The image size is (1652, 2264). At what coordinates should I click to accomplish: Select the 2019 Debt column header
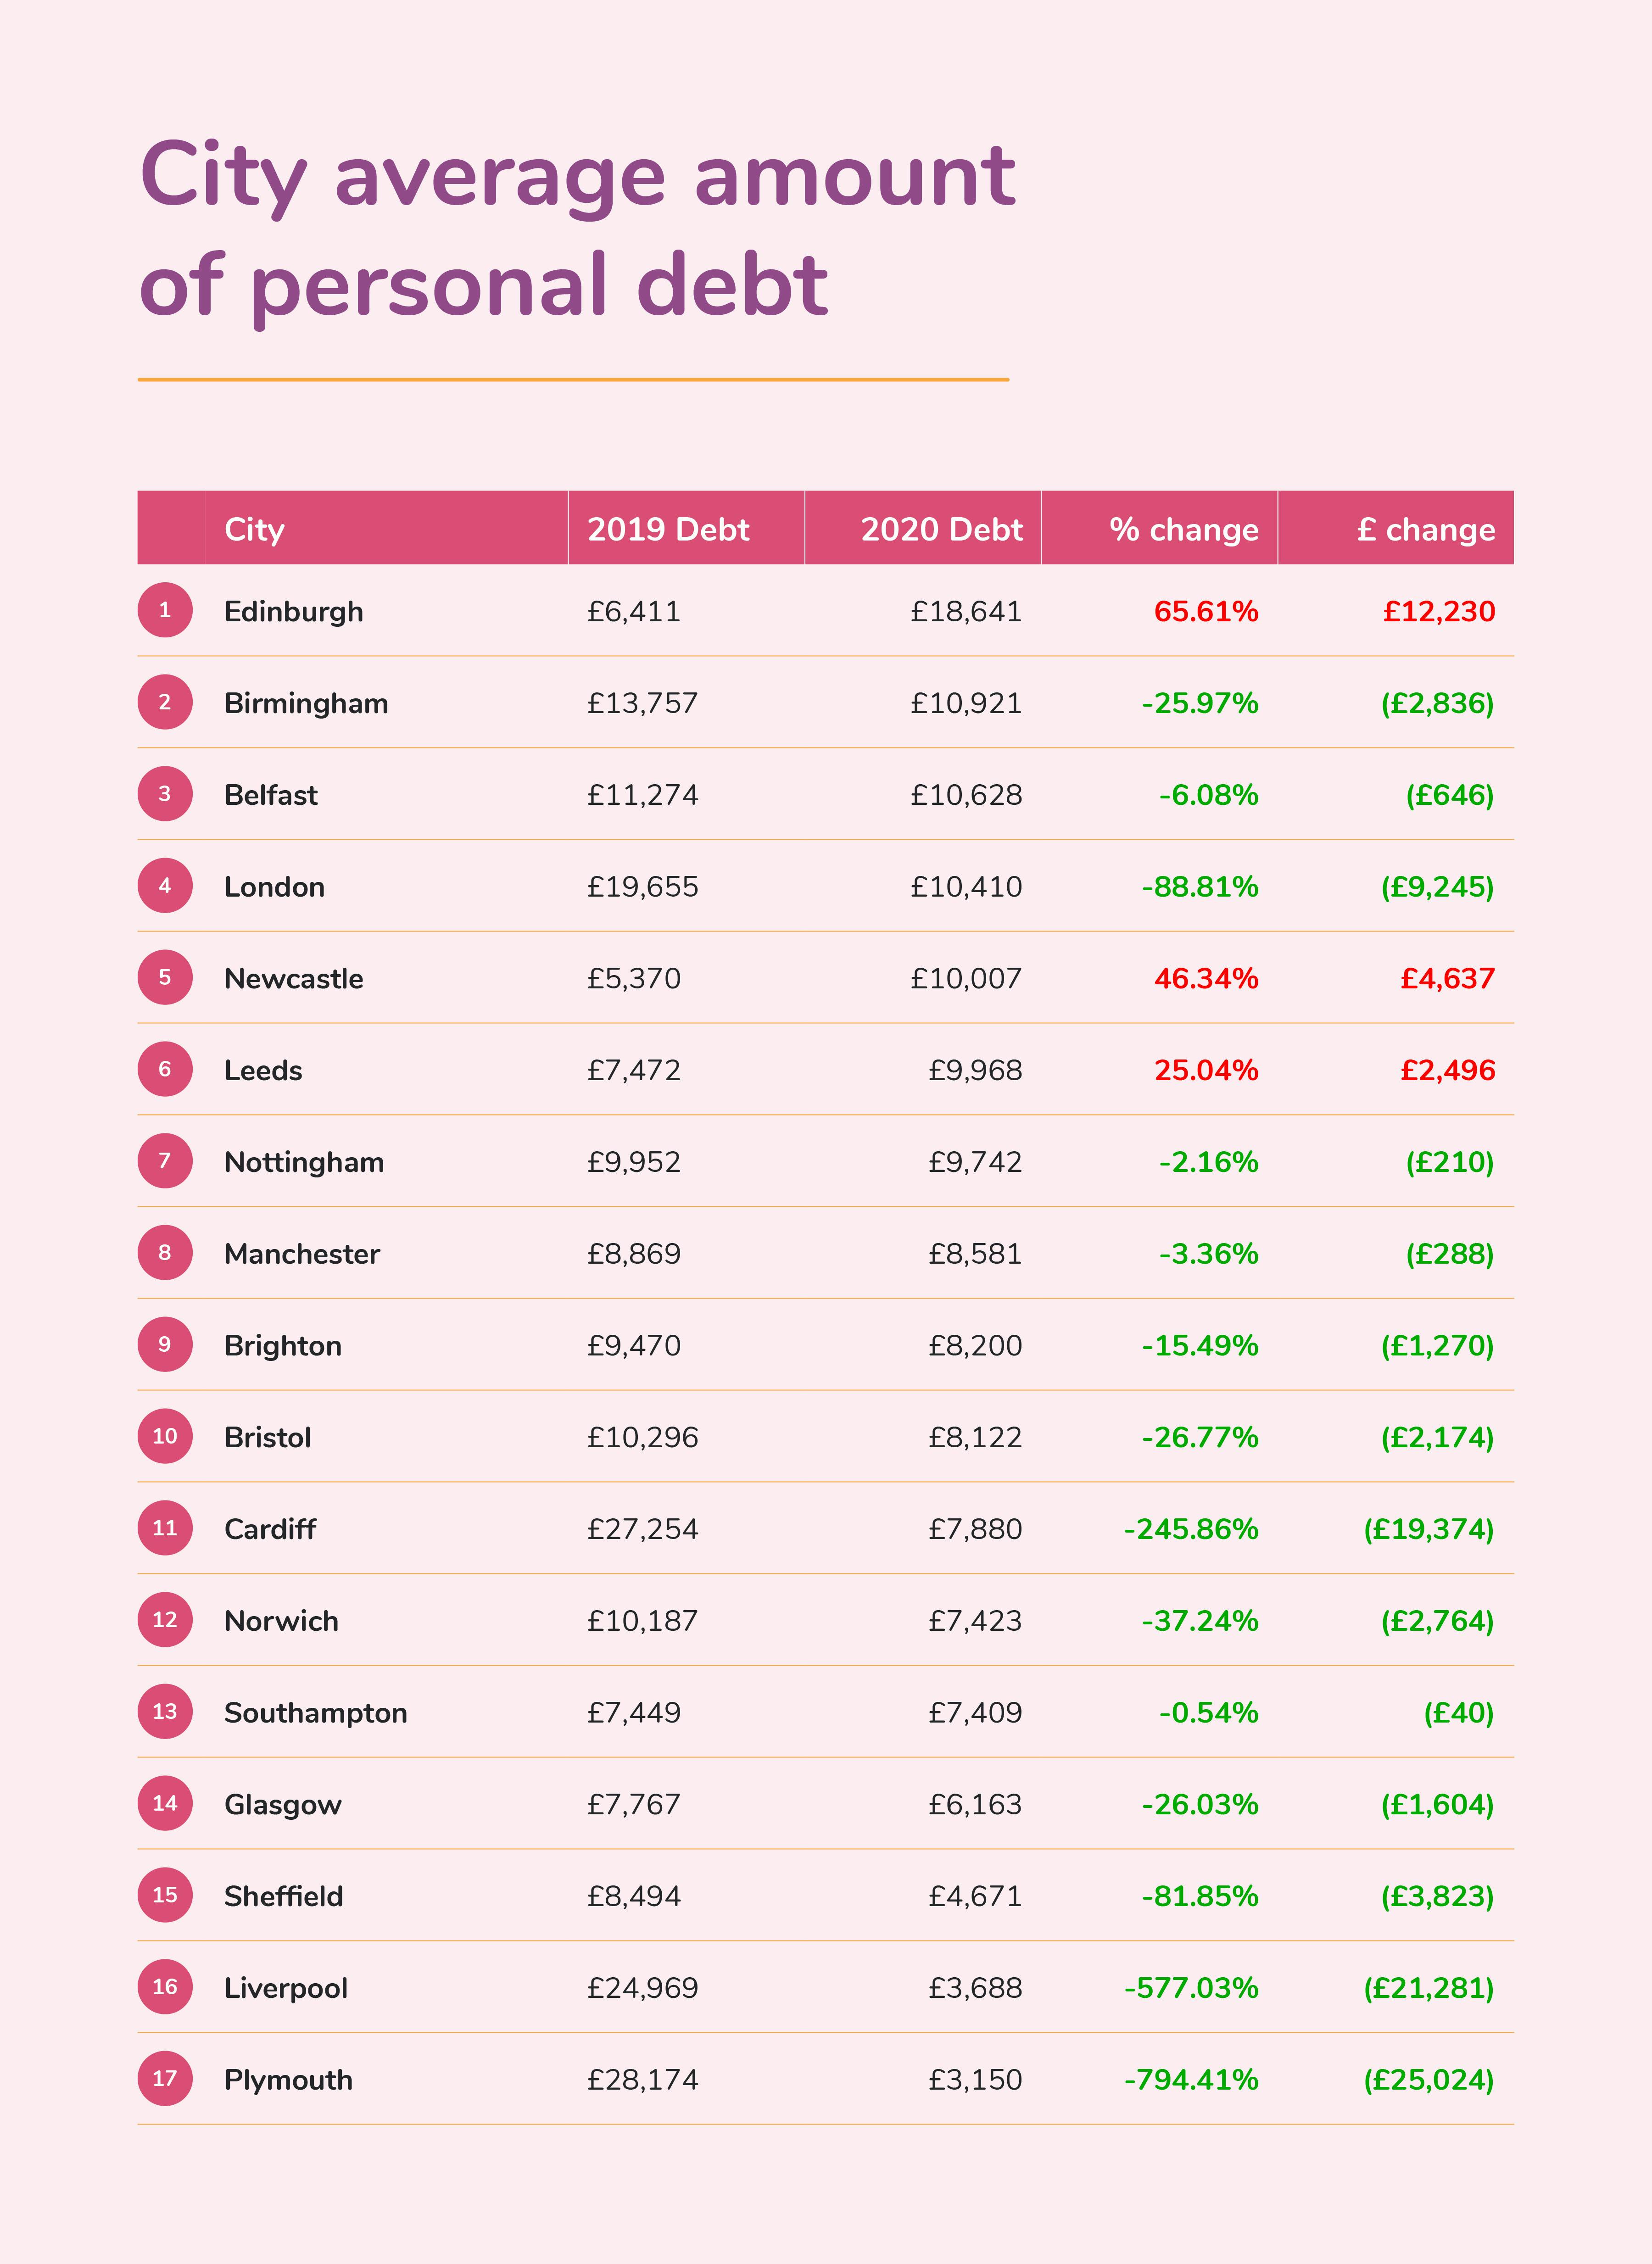[668, 529]
